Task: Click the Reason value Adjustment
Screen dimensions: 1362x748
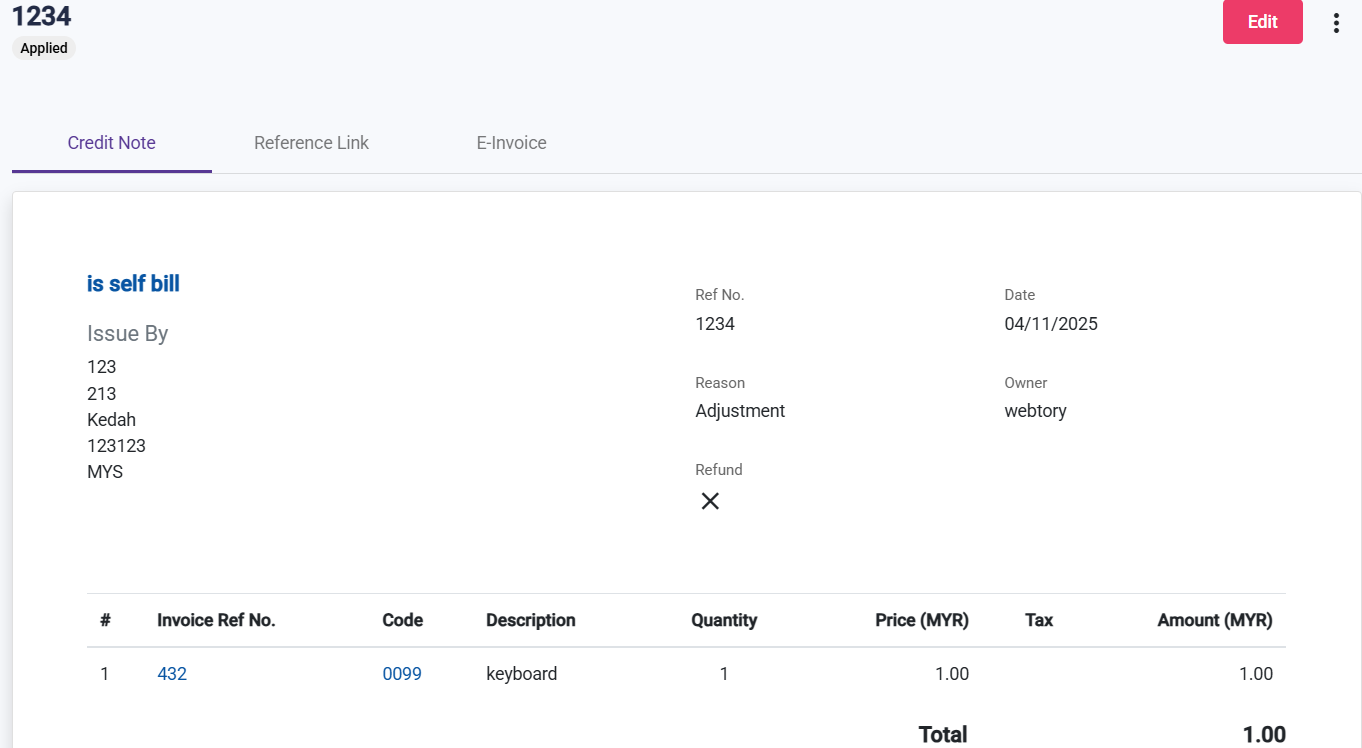Action: [740, 411]
